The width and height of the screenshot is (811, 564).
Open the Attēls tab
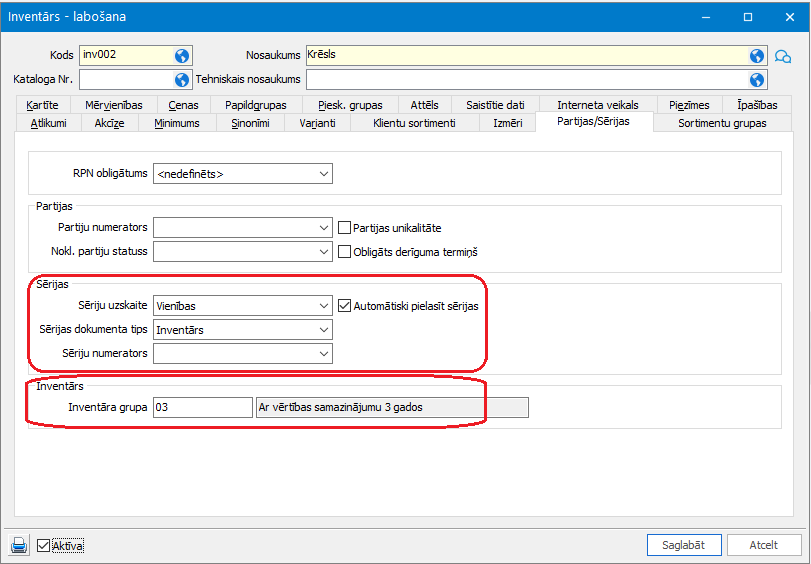click(425, 105)
